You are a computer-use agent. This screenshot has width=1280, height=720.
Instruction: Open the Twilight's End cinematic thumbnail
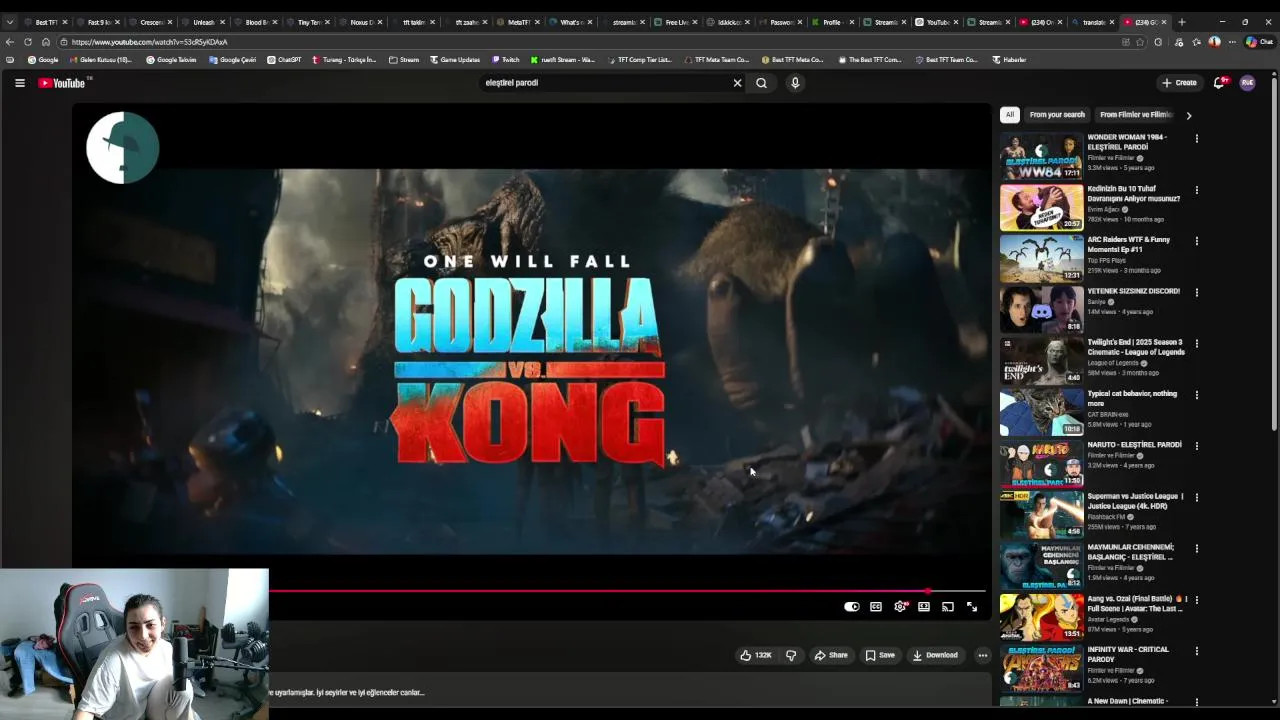1041,361
